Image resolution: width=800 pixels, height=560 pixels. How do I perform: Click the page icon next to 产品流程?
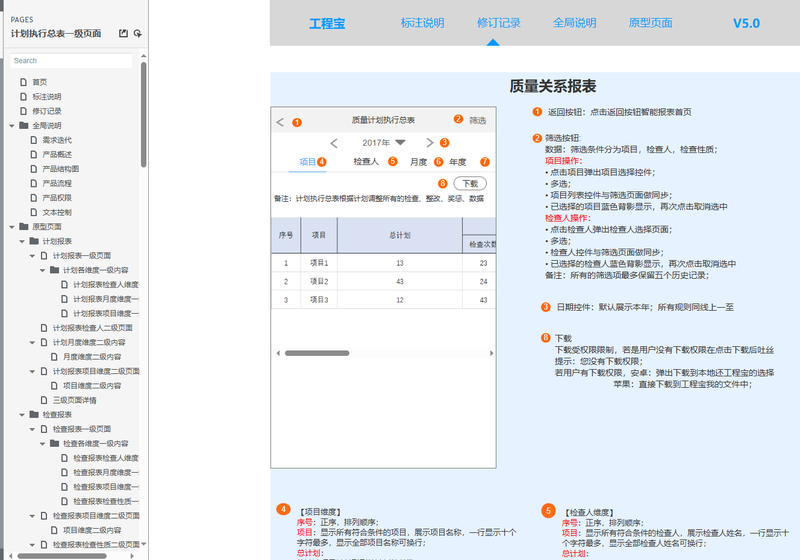(x=34, y=183)
